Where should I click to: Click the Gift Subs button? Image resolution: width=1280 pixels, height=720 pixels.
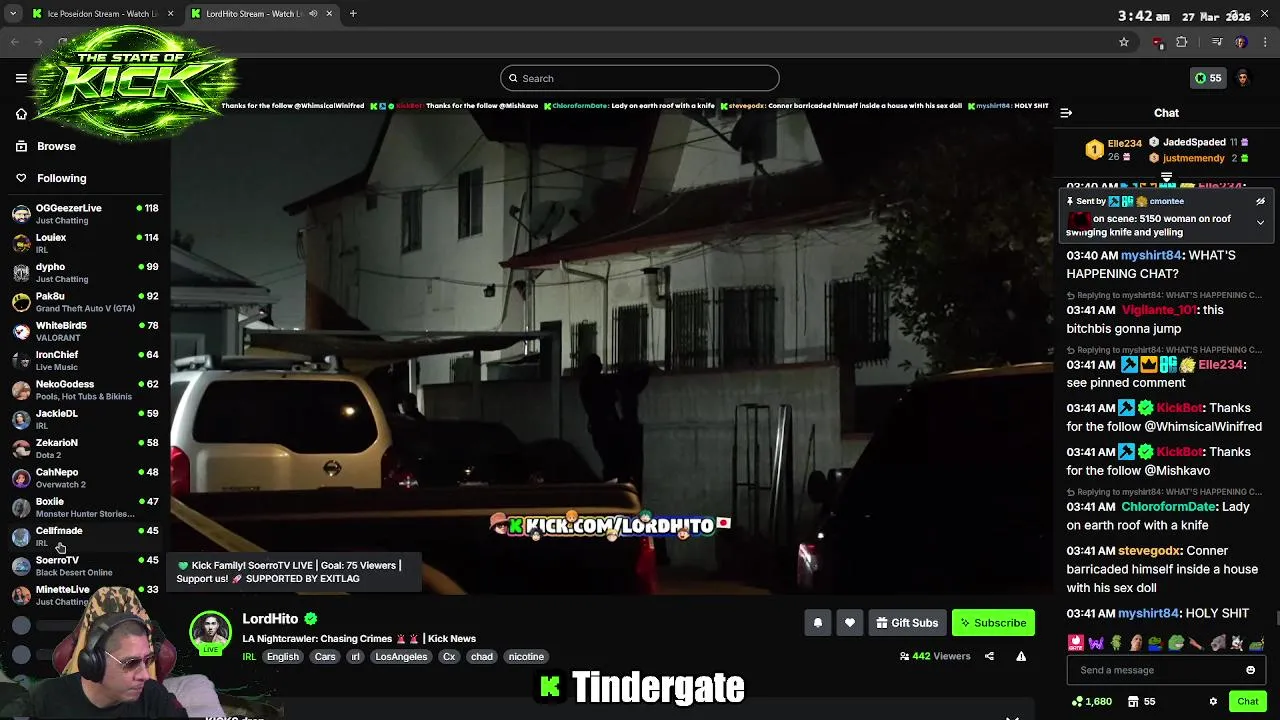tap(907, 623)
